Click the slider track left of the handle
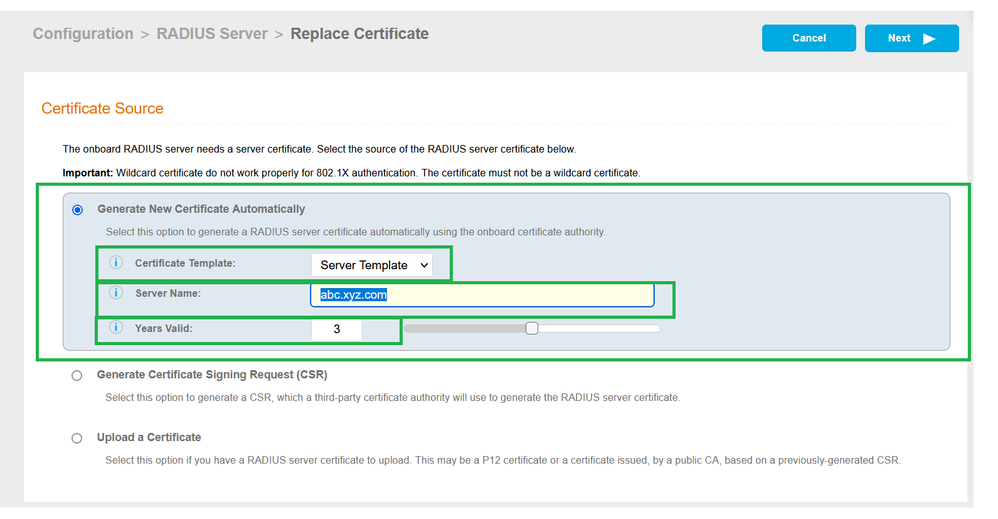This screenshot has height=519, width=998. (460, 328)
